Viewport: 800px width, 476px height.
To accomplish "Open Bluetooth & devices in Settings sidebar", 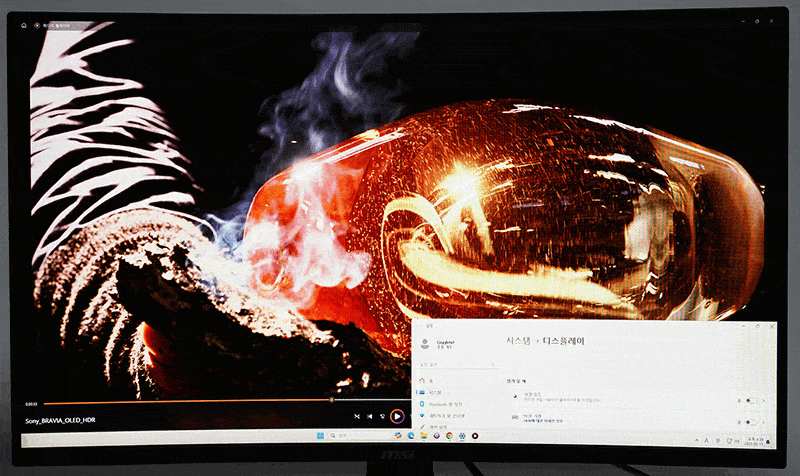I will tap(441, 404).
